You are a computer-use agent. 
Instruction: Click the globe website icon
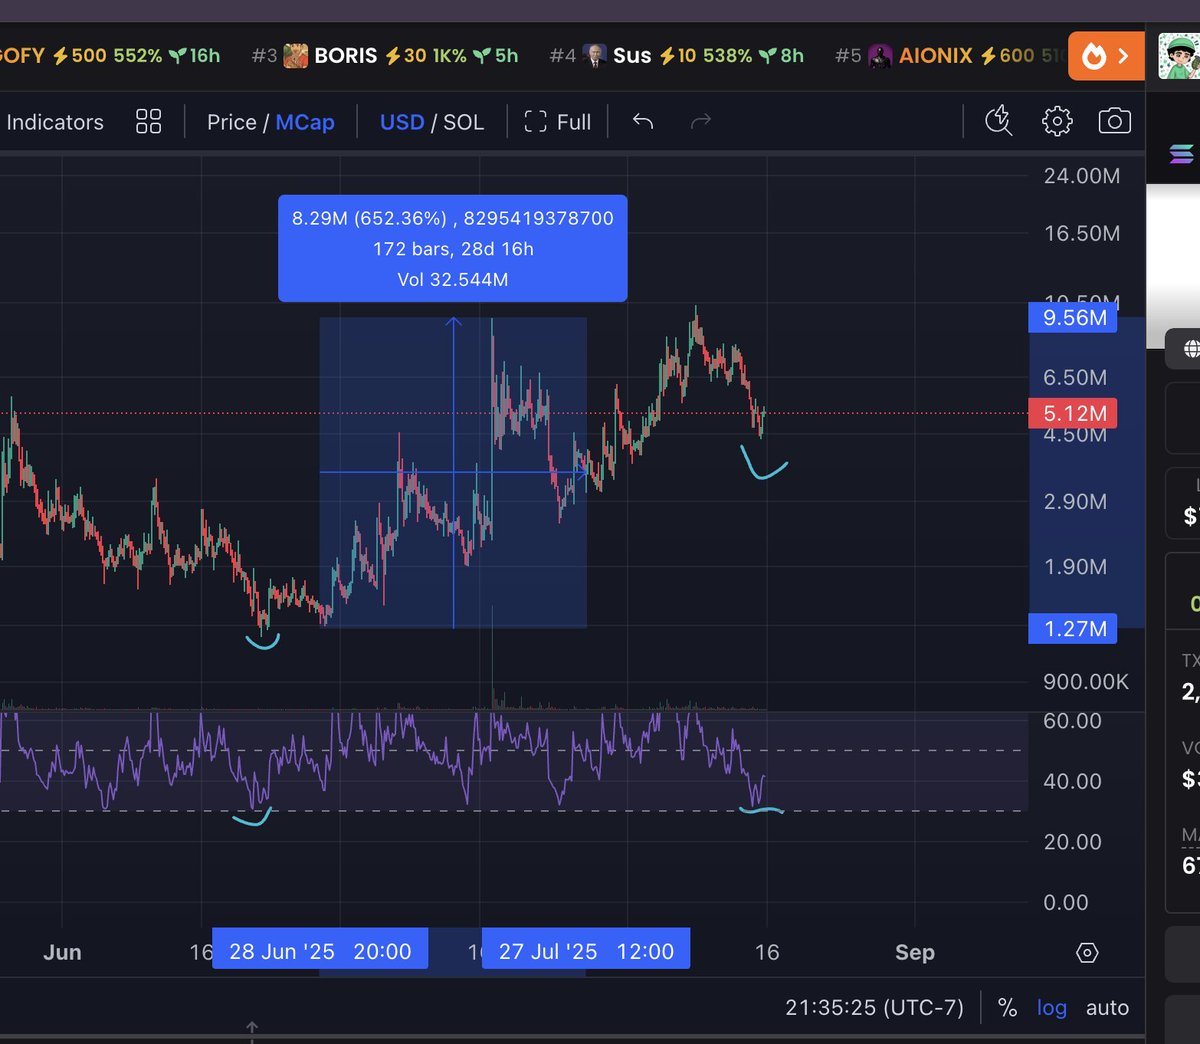coord(1191,349)
